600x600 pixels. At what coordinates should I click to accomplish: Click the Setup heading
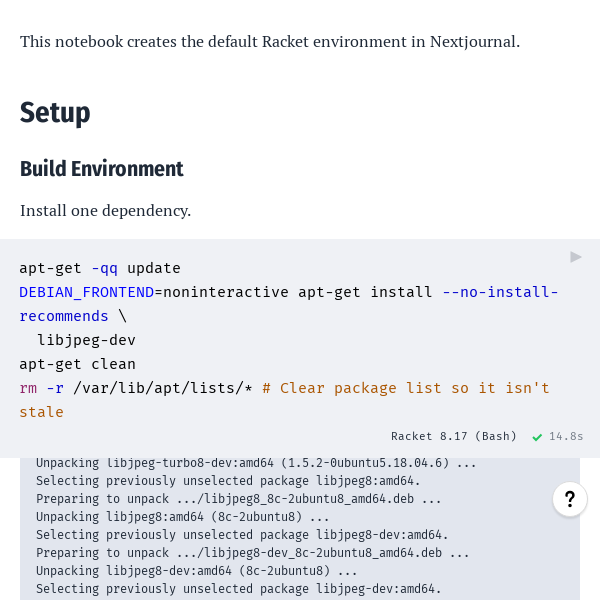(x=55, y=112)
